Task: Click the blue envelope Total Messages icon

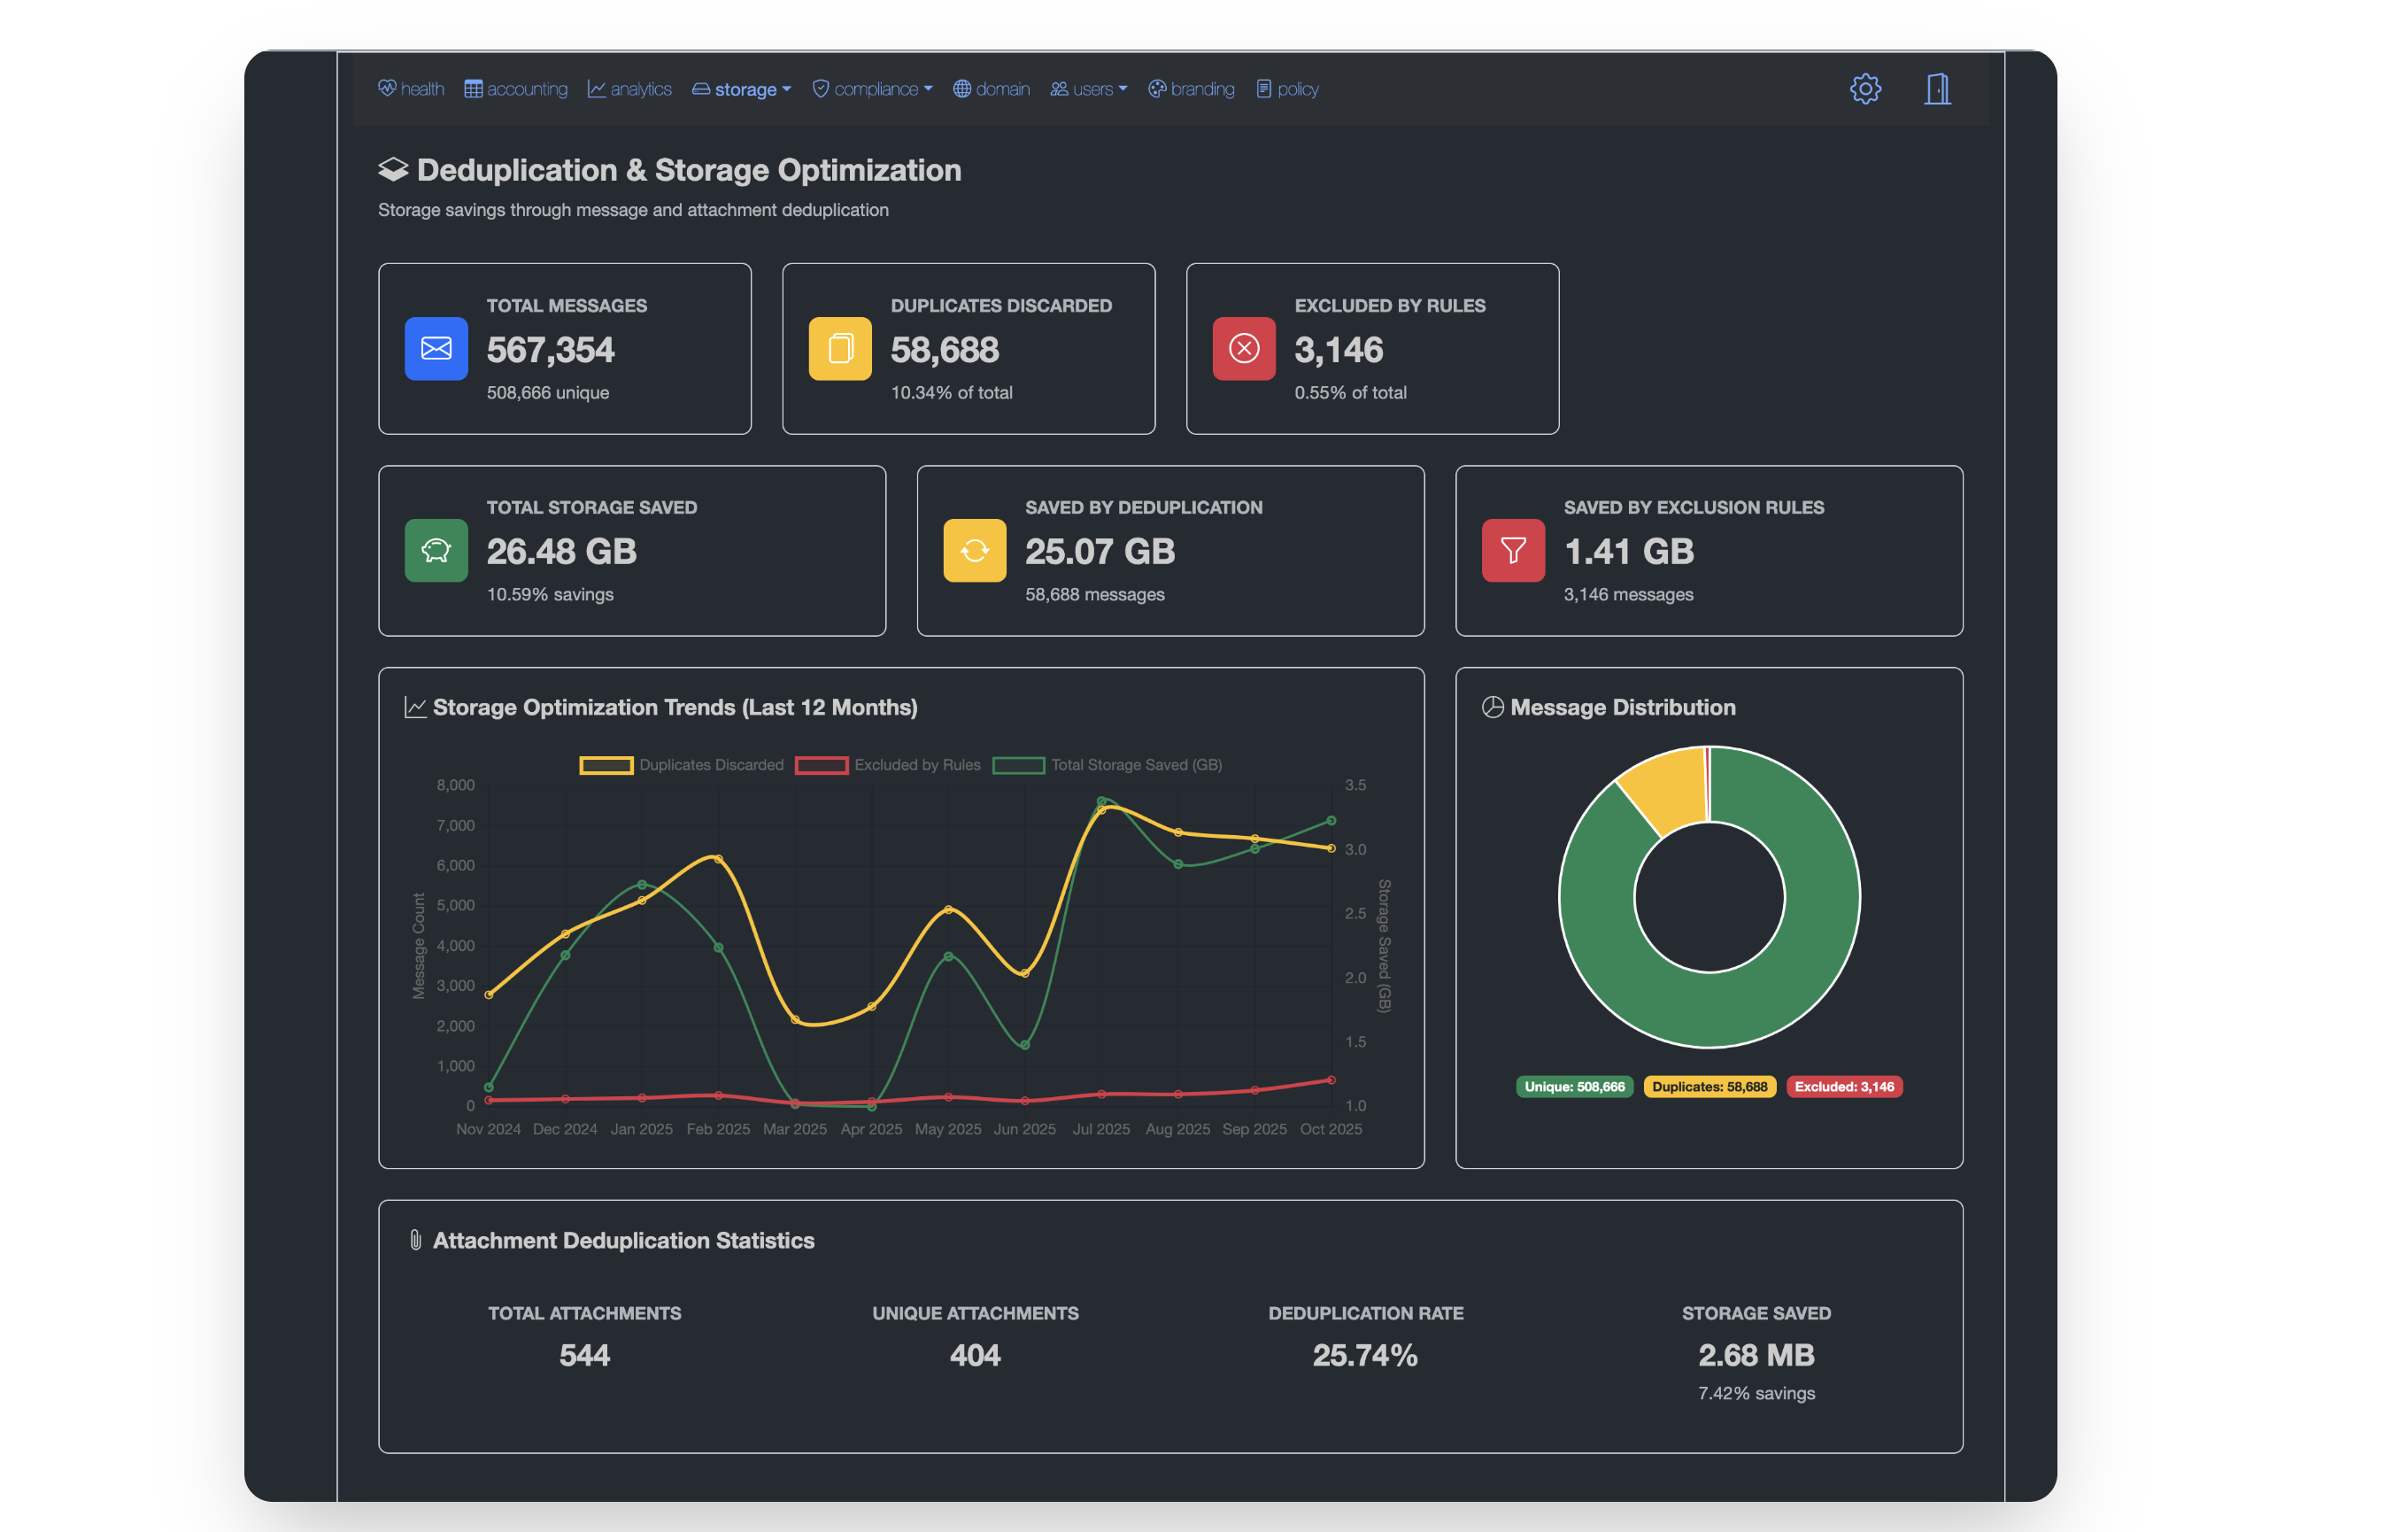Action: coord(436,349)
